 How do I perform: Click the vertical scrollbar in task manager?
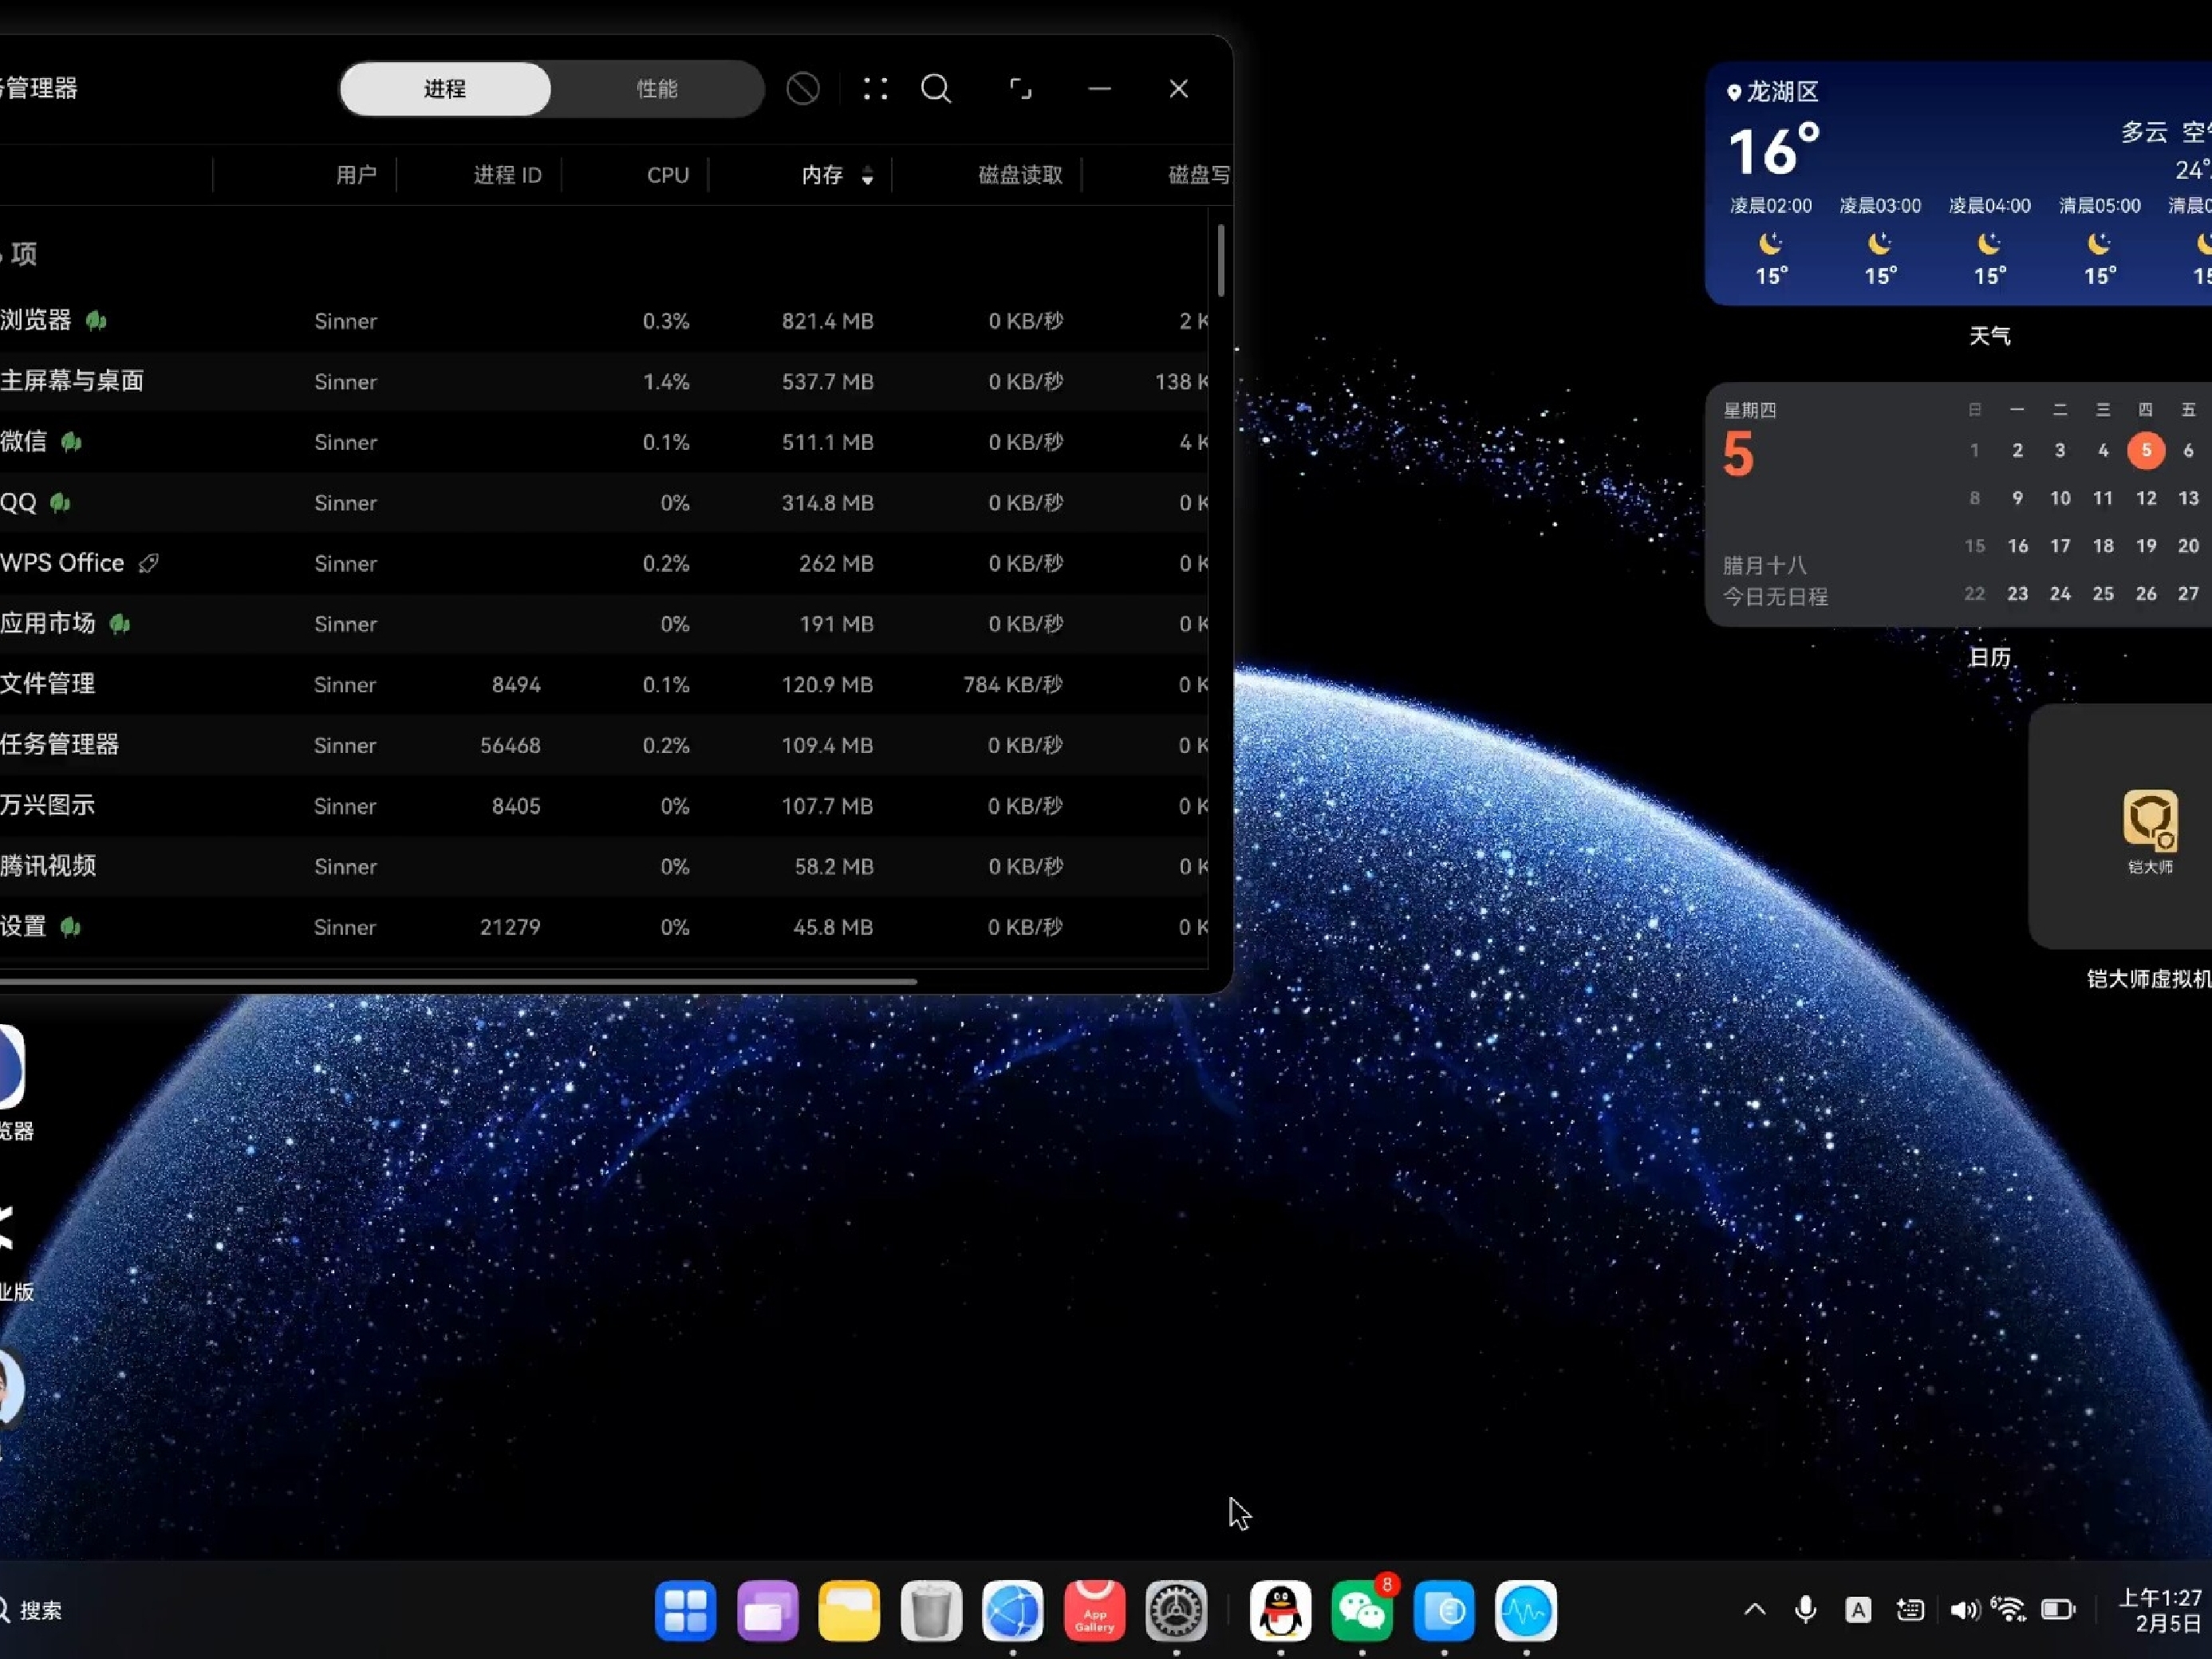(x=1221, y=260)
